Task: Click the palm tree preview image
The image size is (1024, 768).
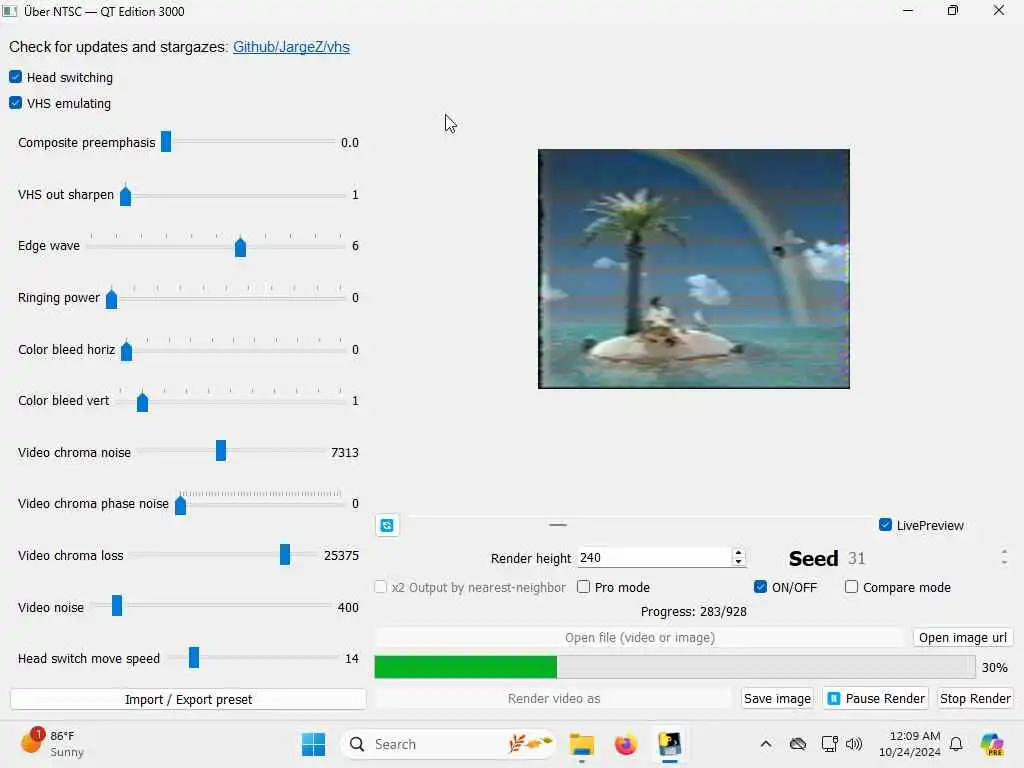Action: pyautogui.click(x=694, y=269)
